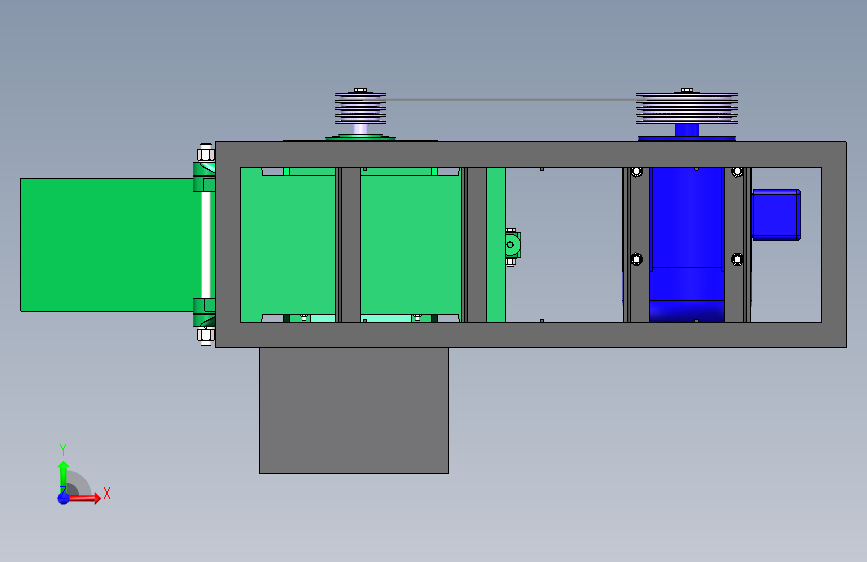Select the gray rectangular block below the frame

coord(354,410)
